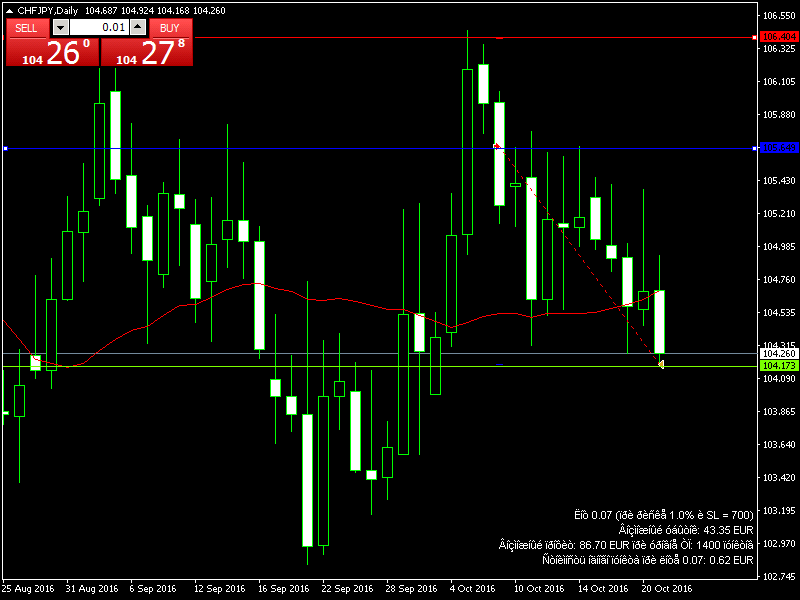Click left handle of blue horizontal line
The image size is (800, 600).
pyautogui.click(x=5, y=148)
